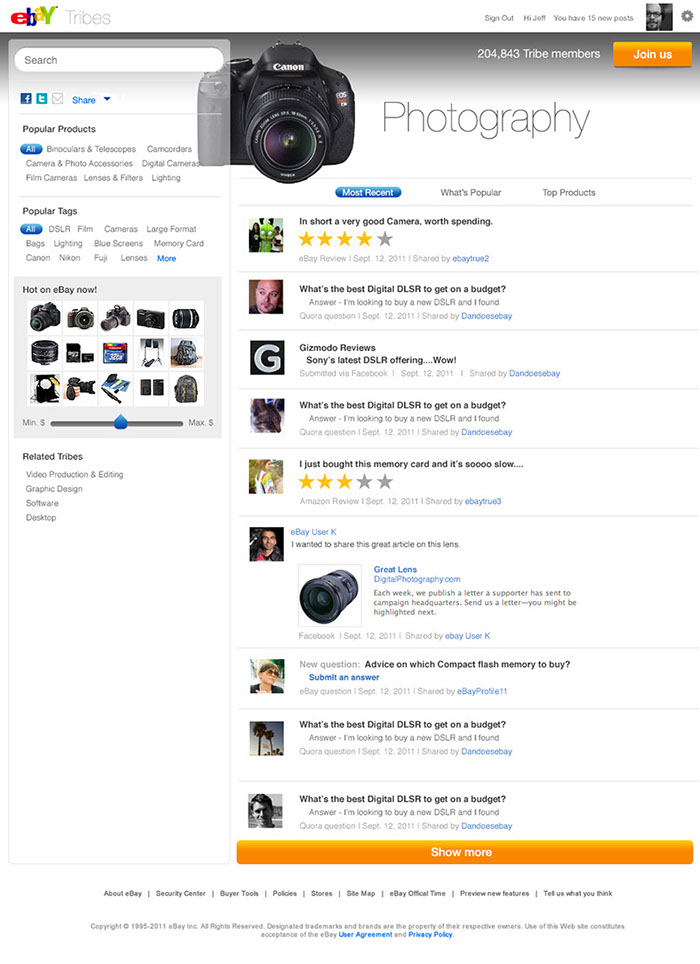Open the 15 new posts notification link
700x964 pixels.
click(594, 18)
